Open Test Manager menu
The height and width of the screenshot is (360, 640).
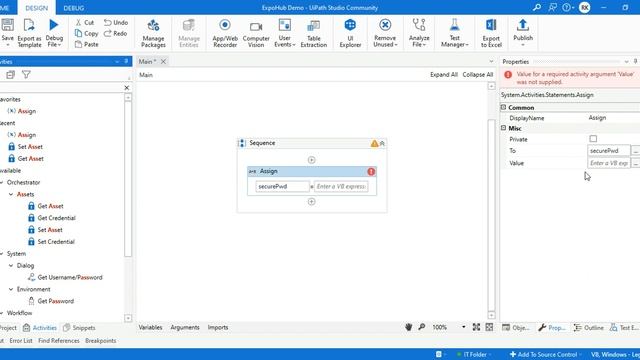[x=454, y=33]
